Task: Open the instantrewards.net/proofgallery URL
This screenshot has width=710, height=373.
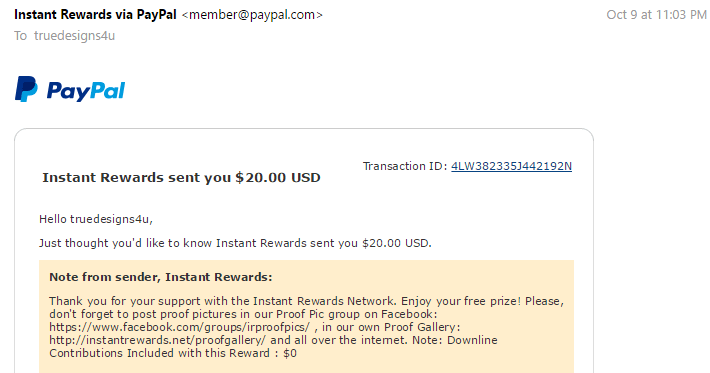Action: point(158,340)
